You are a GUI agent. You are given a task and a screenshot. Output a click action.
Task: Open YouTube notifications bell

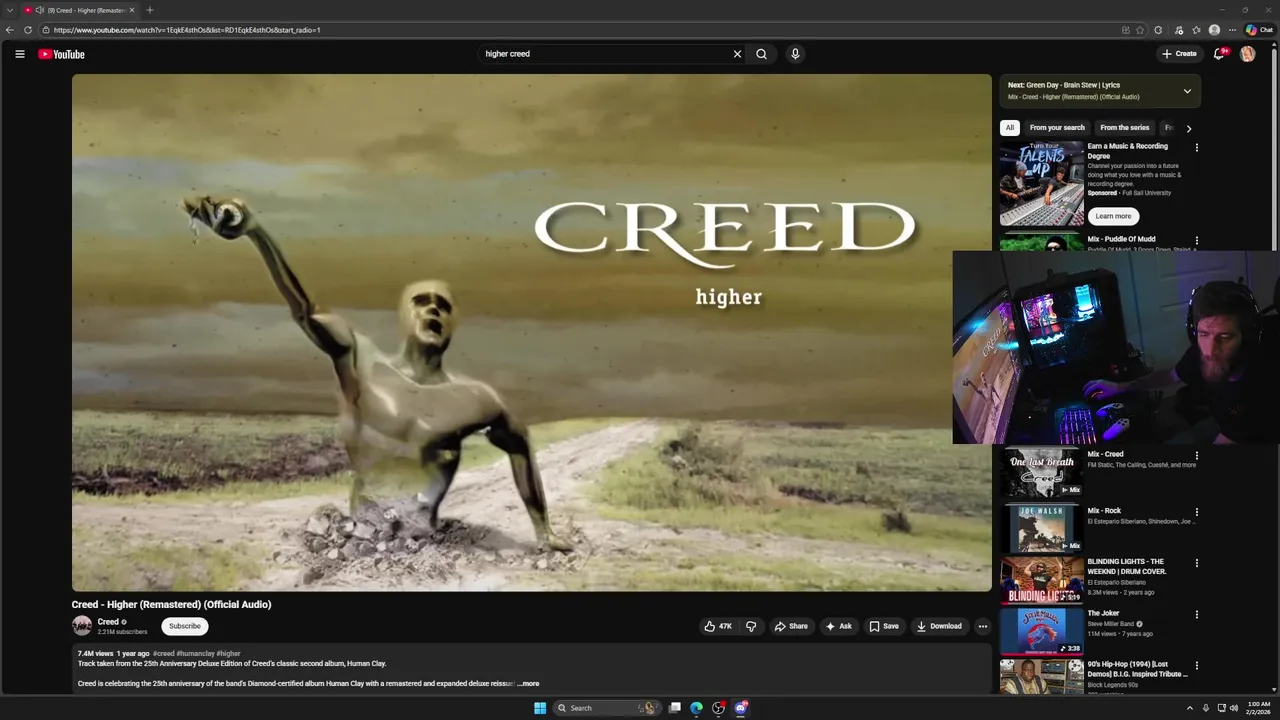point(1219,54)
